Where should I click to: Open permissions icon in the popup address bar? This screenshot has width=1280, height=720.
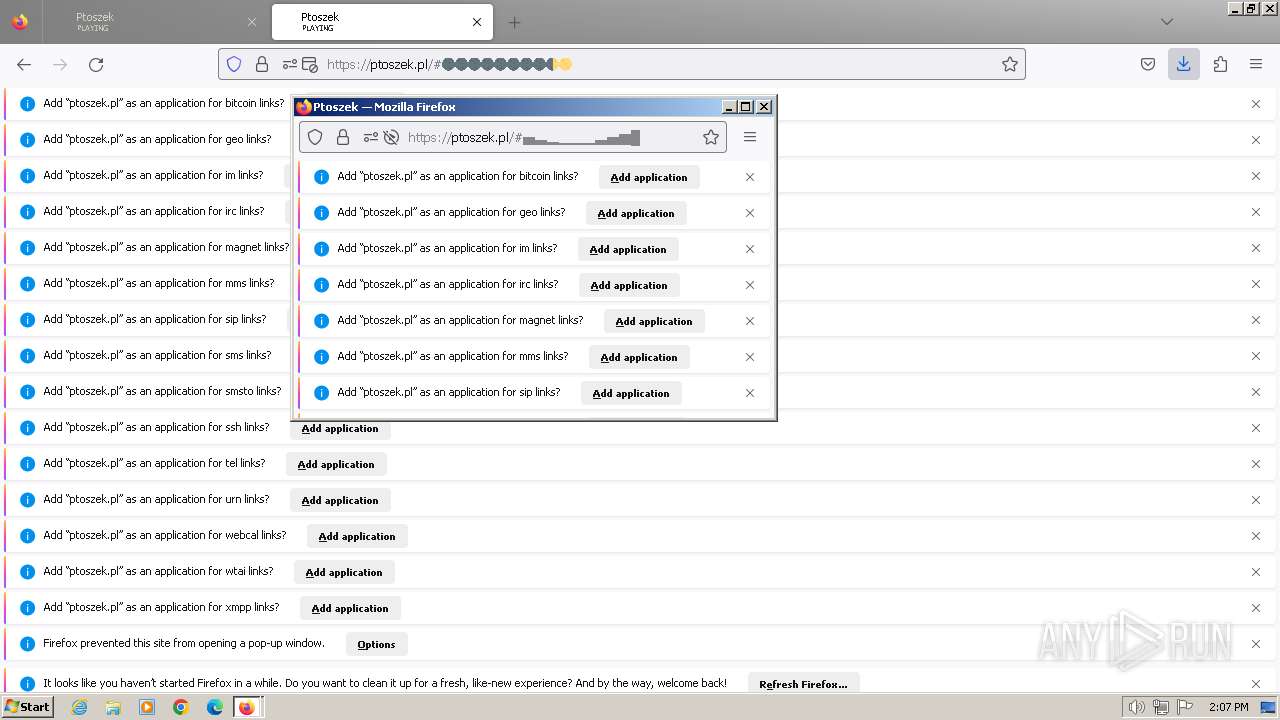pos(371,137)
